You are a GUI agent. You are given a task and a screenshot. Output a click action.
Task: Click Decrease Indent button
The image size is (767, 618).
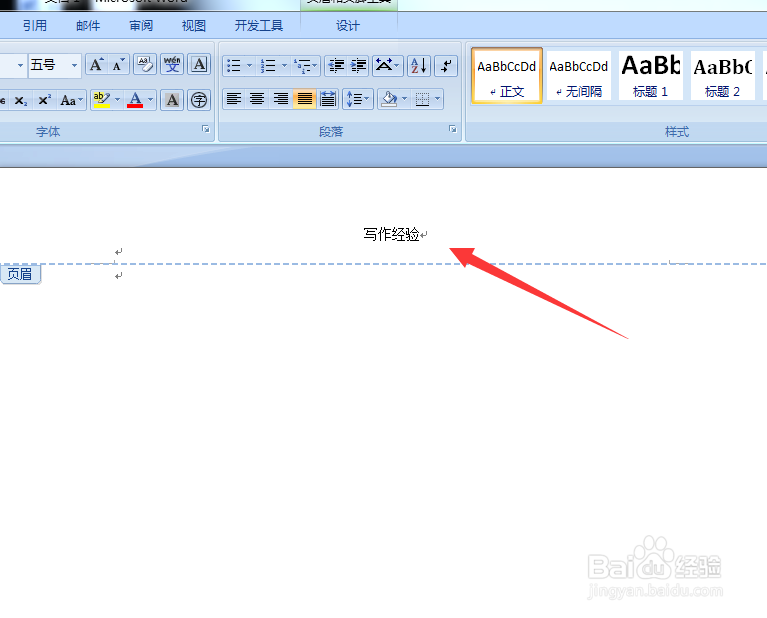(336, 66)
